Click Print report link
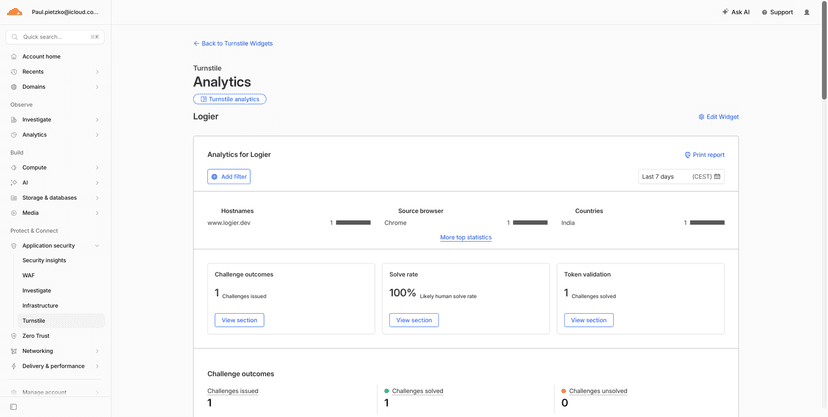828x417 pixels. tap(704, 155)
